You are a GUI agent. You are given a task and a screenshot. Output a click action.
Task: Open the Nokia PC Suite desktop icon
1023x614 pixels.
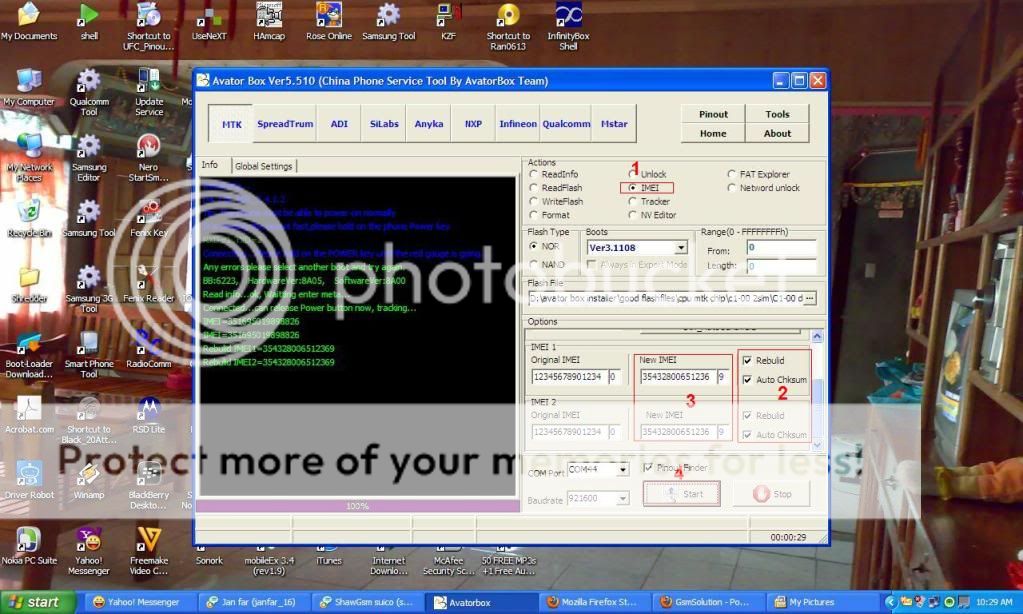(x=28, y=543)
